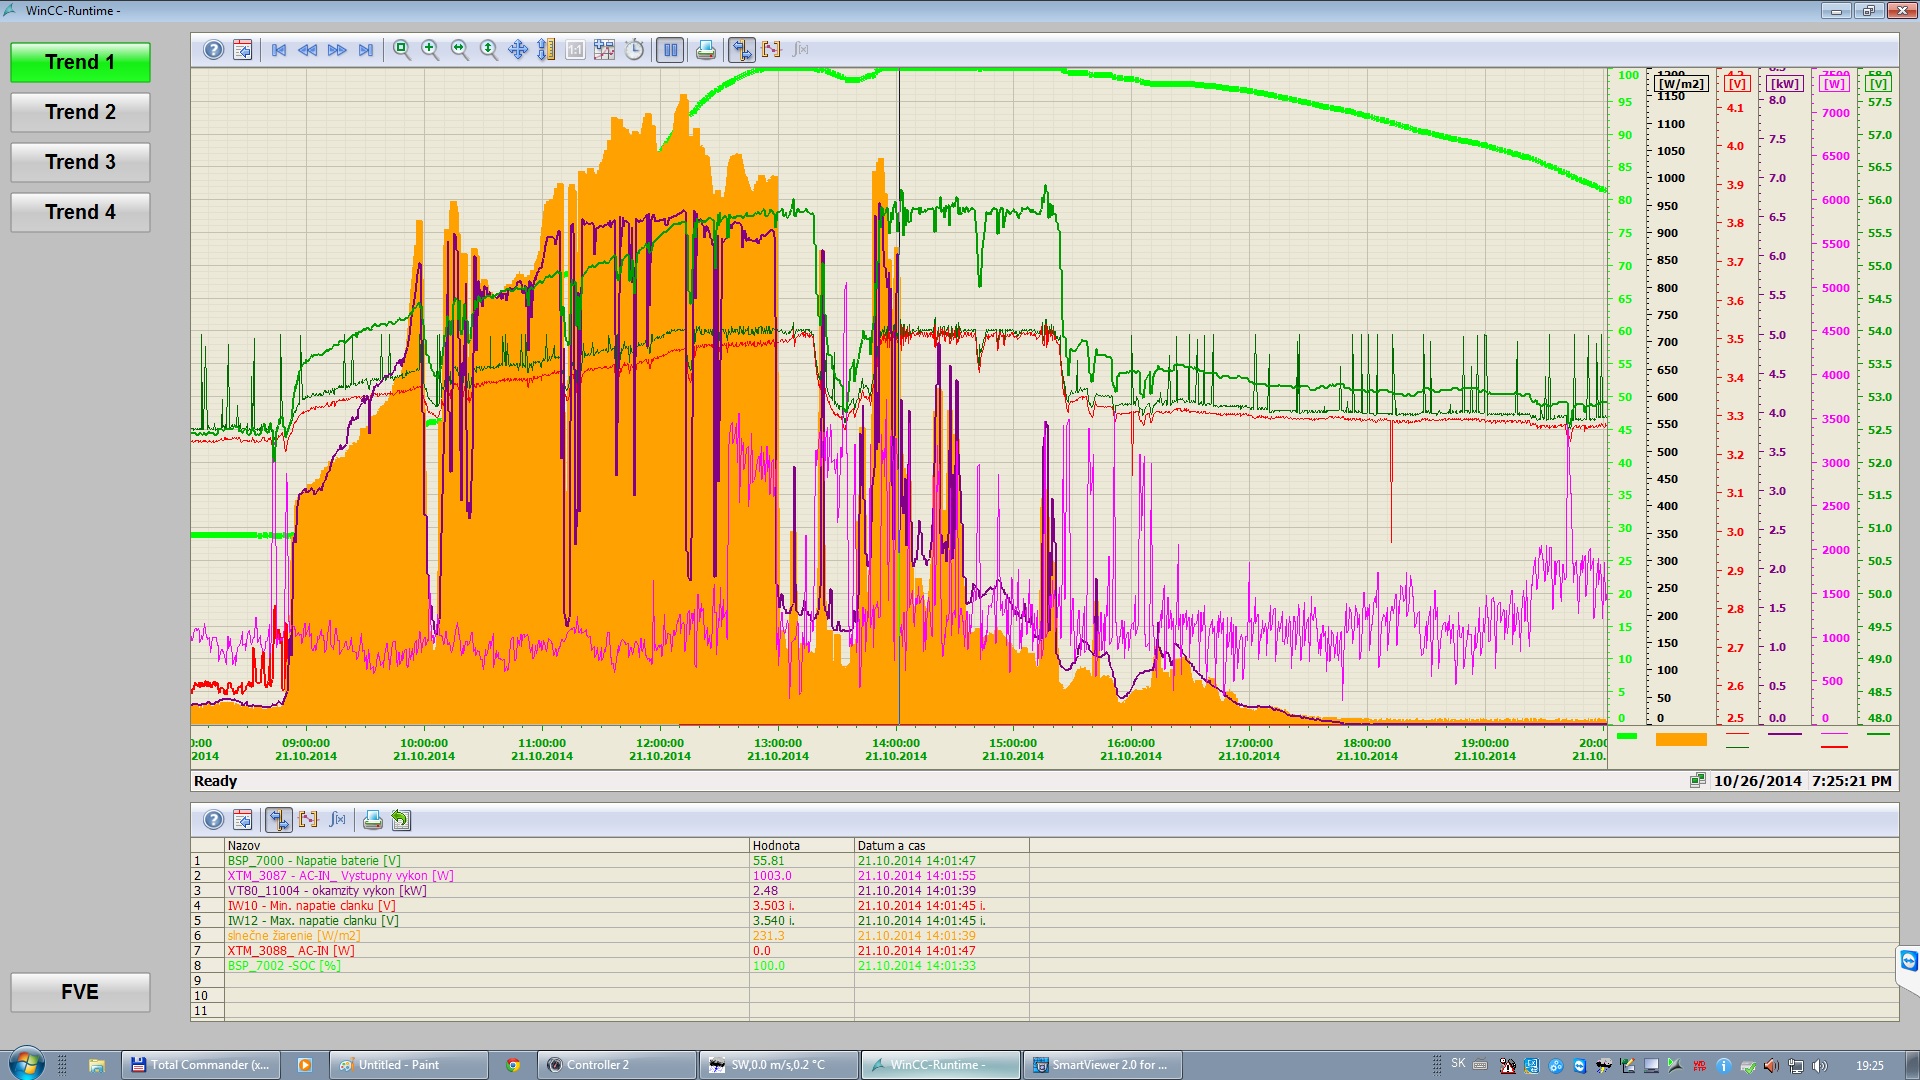Activate zoom value axis tool

tap(489, 50)
